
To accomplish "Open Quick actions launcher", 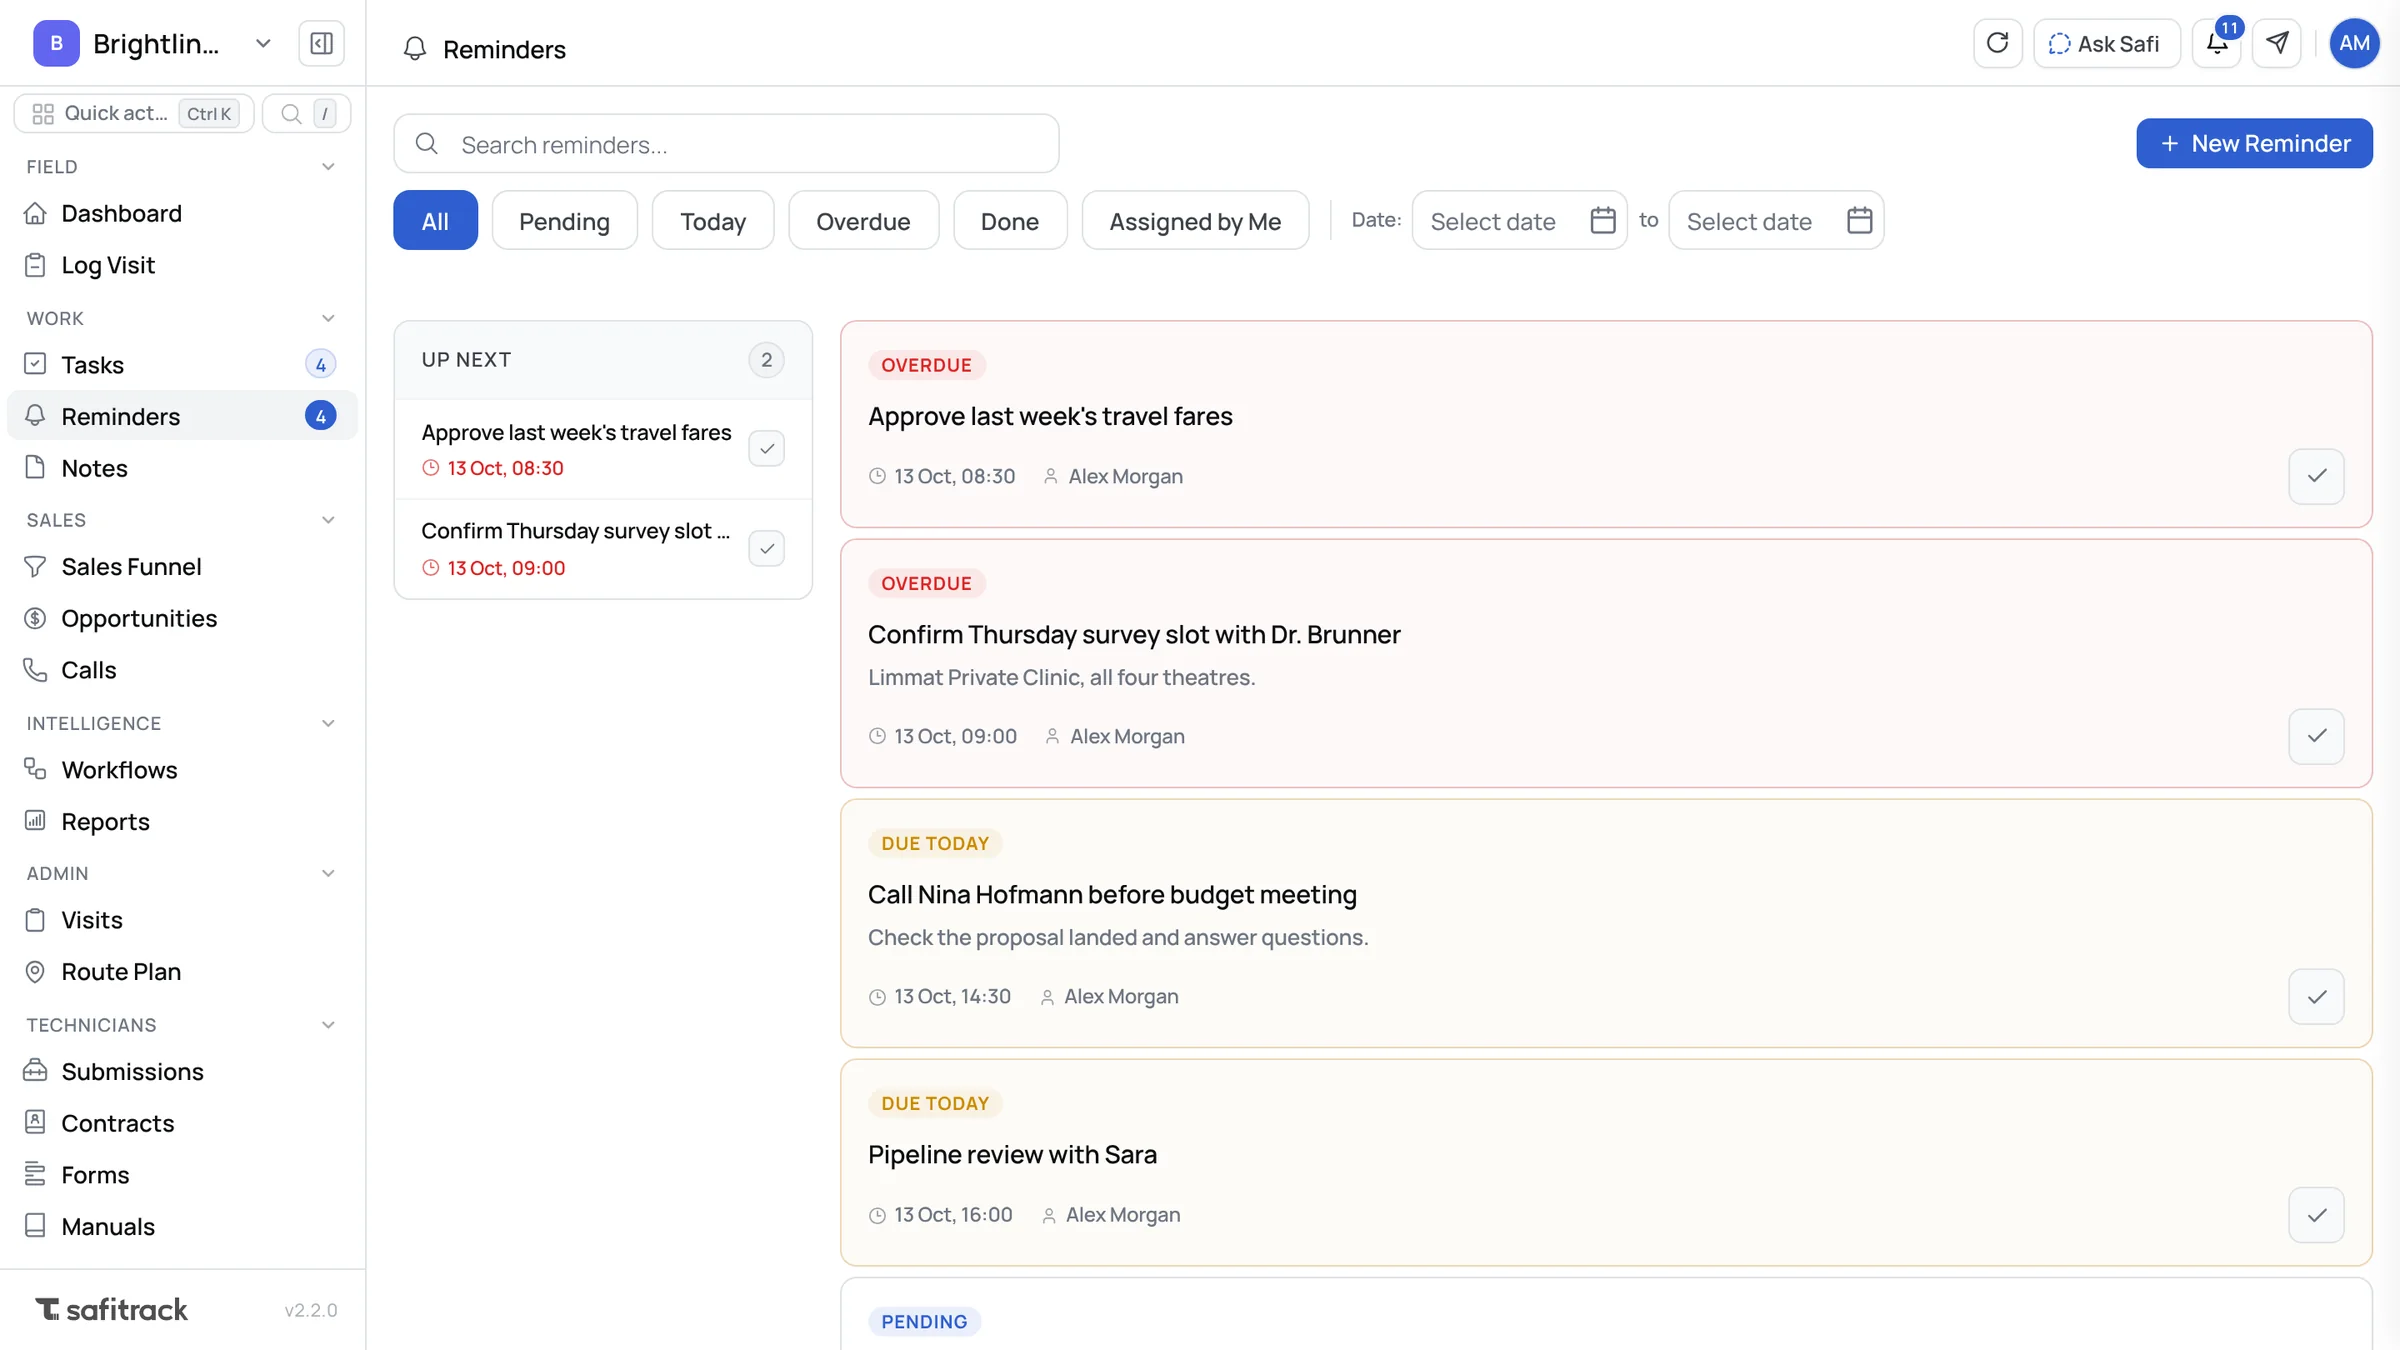I will tap(134, 113).
